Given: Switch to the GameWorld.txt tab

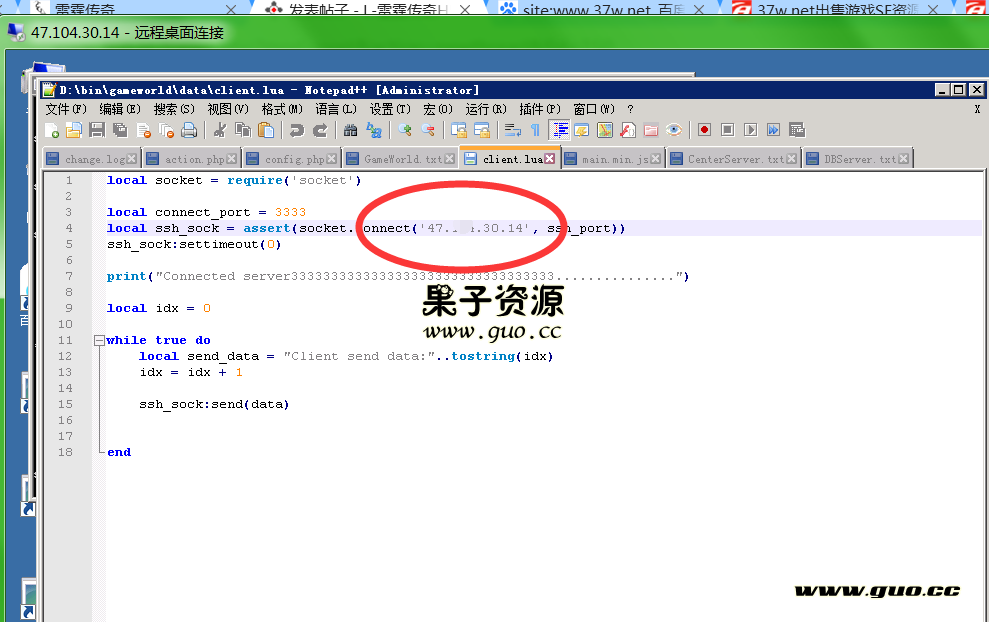Looking at the screenshot, I should coord(402,159).
